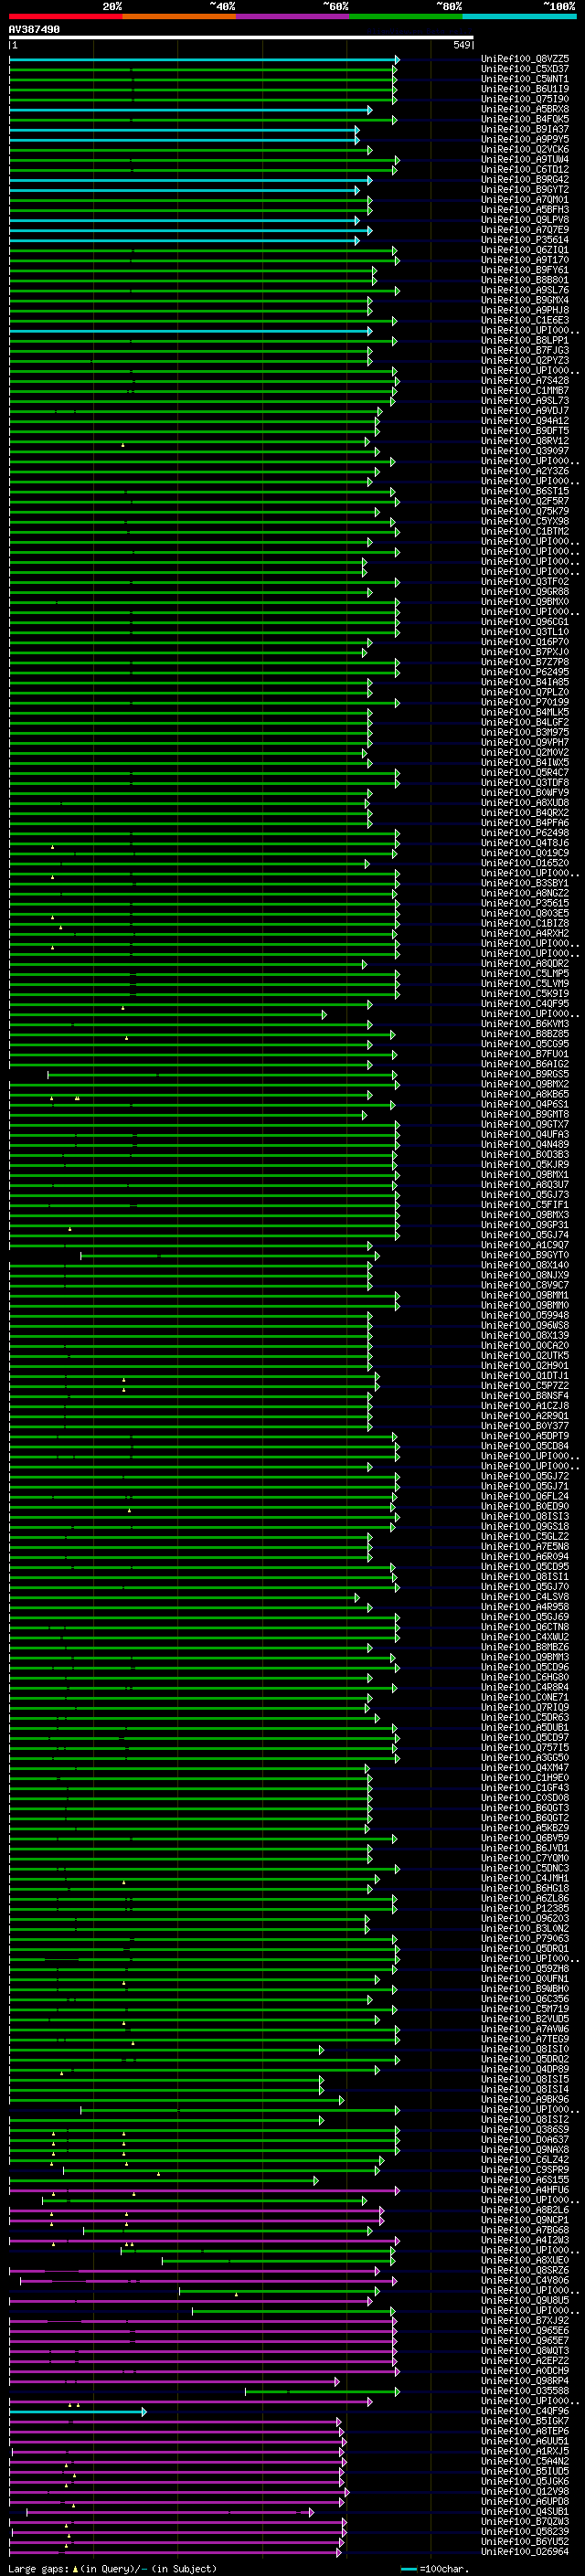
Task: Click UniRef100_A9SL76 label
Action: tap(525, 290)
